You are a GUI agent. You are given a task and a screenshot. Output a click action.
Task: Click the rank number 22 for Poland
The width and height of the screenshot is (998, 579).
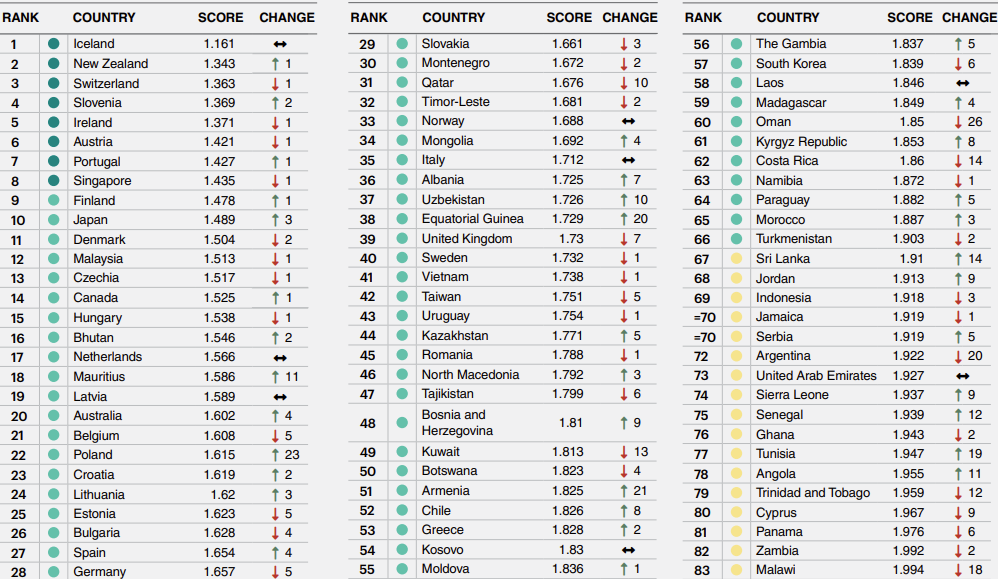(x=18, y=456)
